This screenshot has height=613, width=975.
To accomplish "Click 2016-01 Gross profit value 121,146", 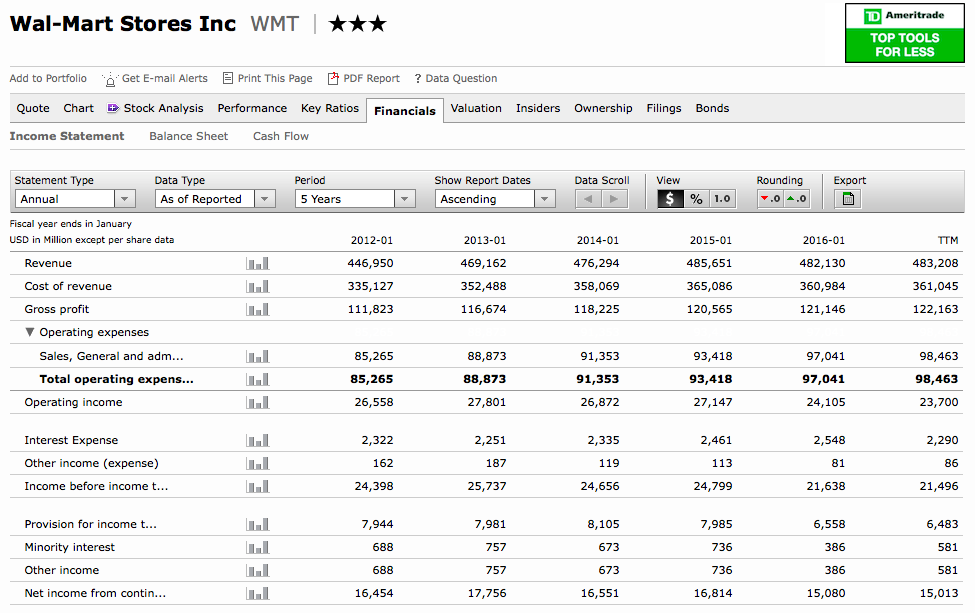I will coord(822,310).
